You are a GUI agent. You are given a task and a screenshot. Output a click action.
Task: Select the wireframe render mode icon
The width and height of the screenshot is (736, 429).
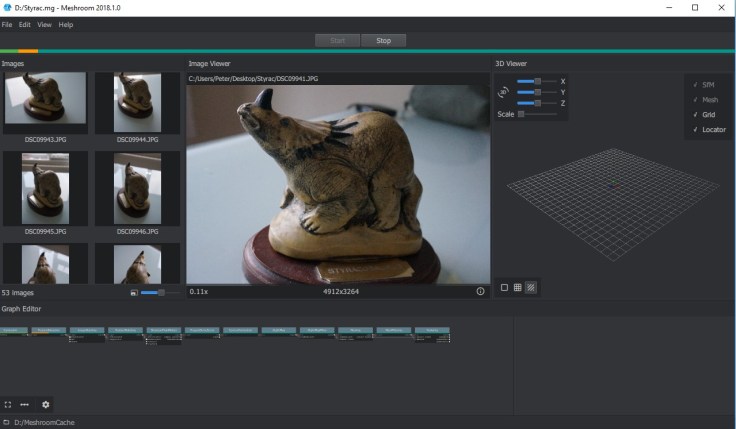point(518,287)
